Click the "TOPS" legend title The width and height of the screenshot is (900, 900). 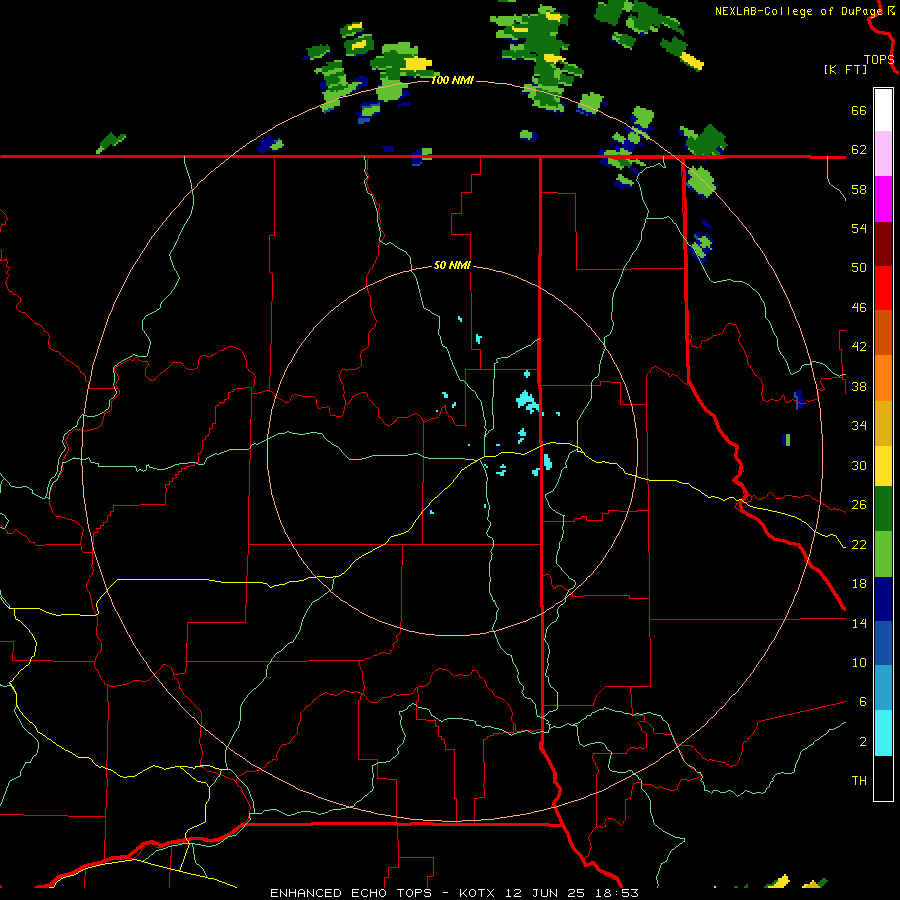coord(879,60)
